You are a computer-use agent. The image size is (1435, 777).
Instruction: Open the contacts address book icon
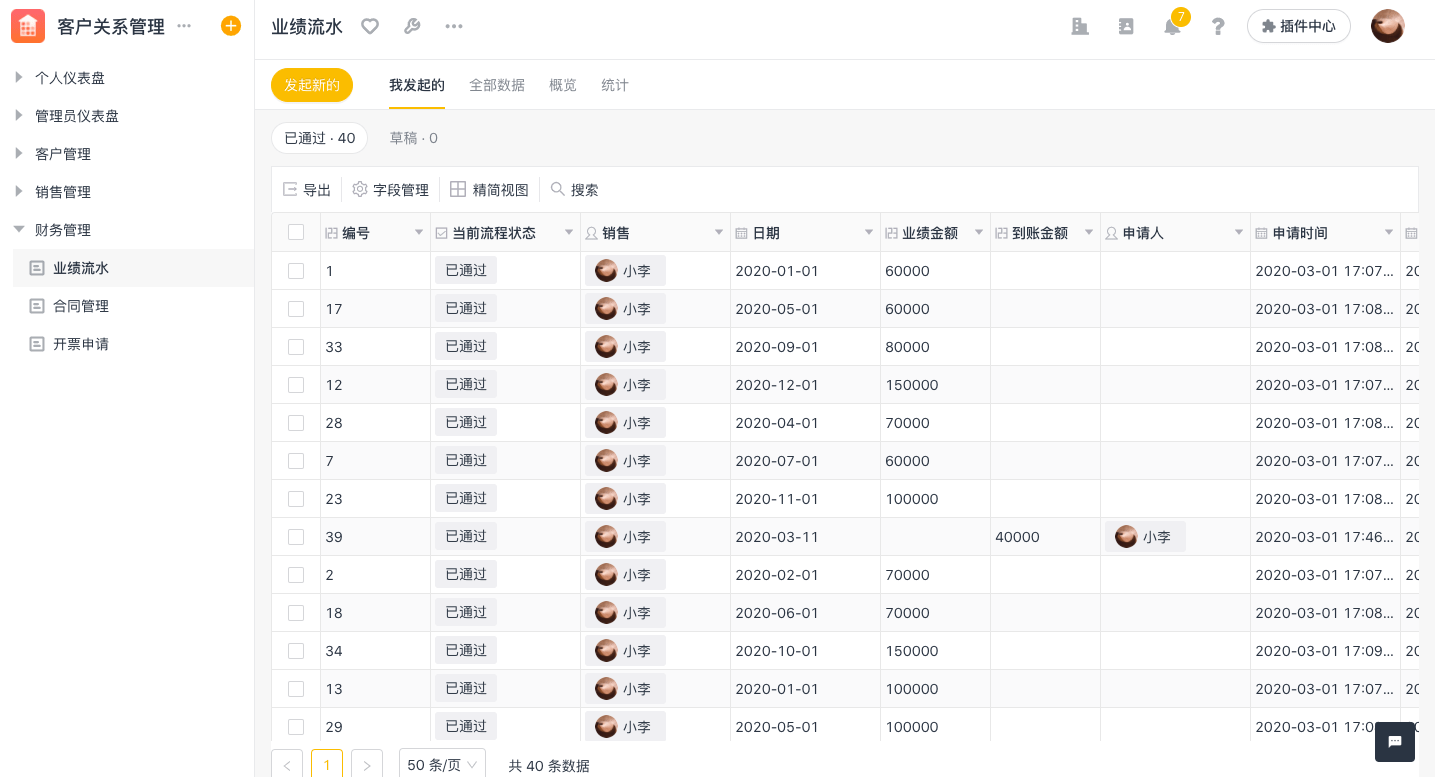point(1126,27)
